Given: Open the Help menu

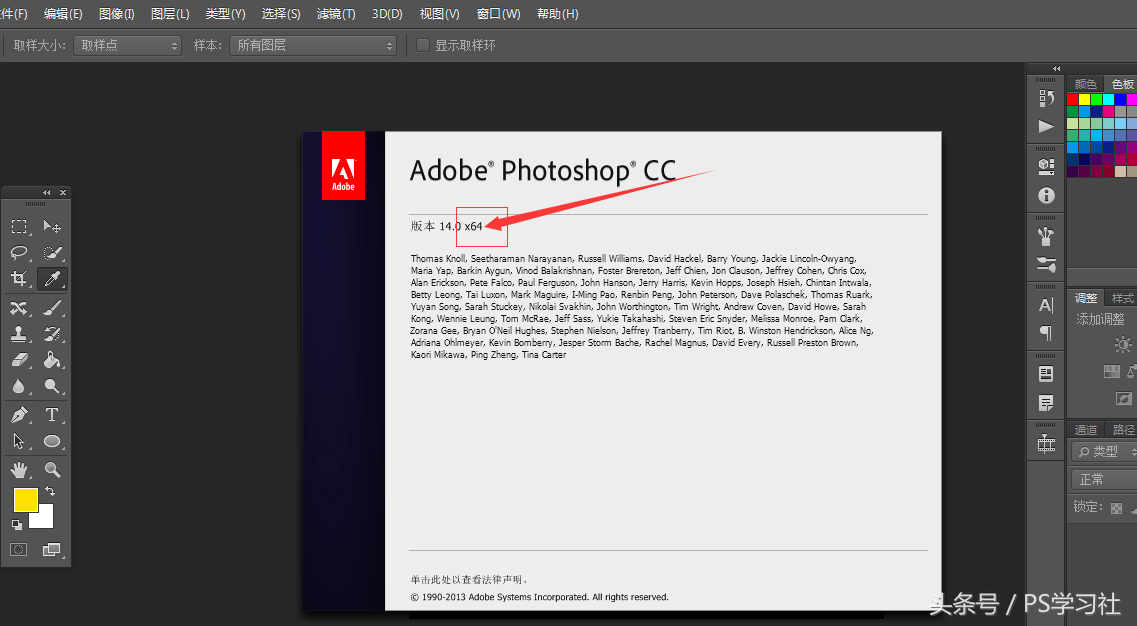Looking at the screenshot, I should (x=557, y=14).
